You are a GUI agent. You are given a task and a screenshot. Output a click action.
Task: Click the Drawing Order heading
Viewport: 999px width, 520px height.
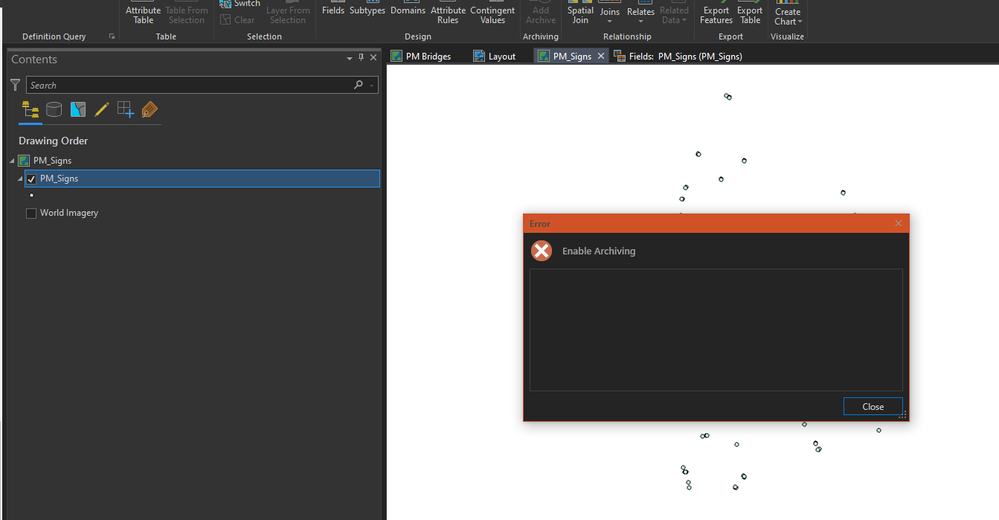(53, 141)
